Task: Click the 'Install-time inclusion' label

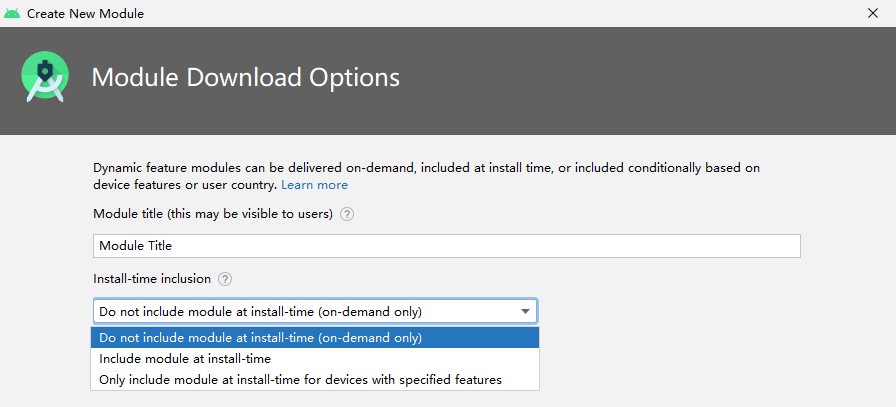Action: tap(152, 279)
